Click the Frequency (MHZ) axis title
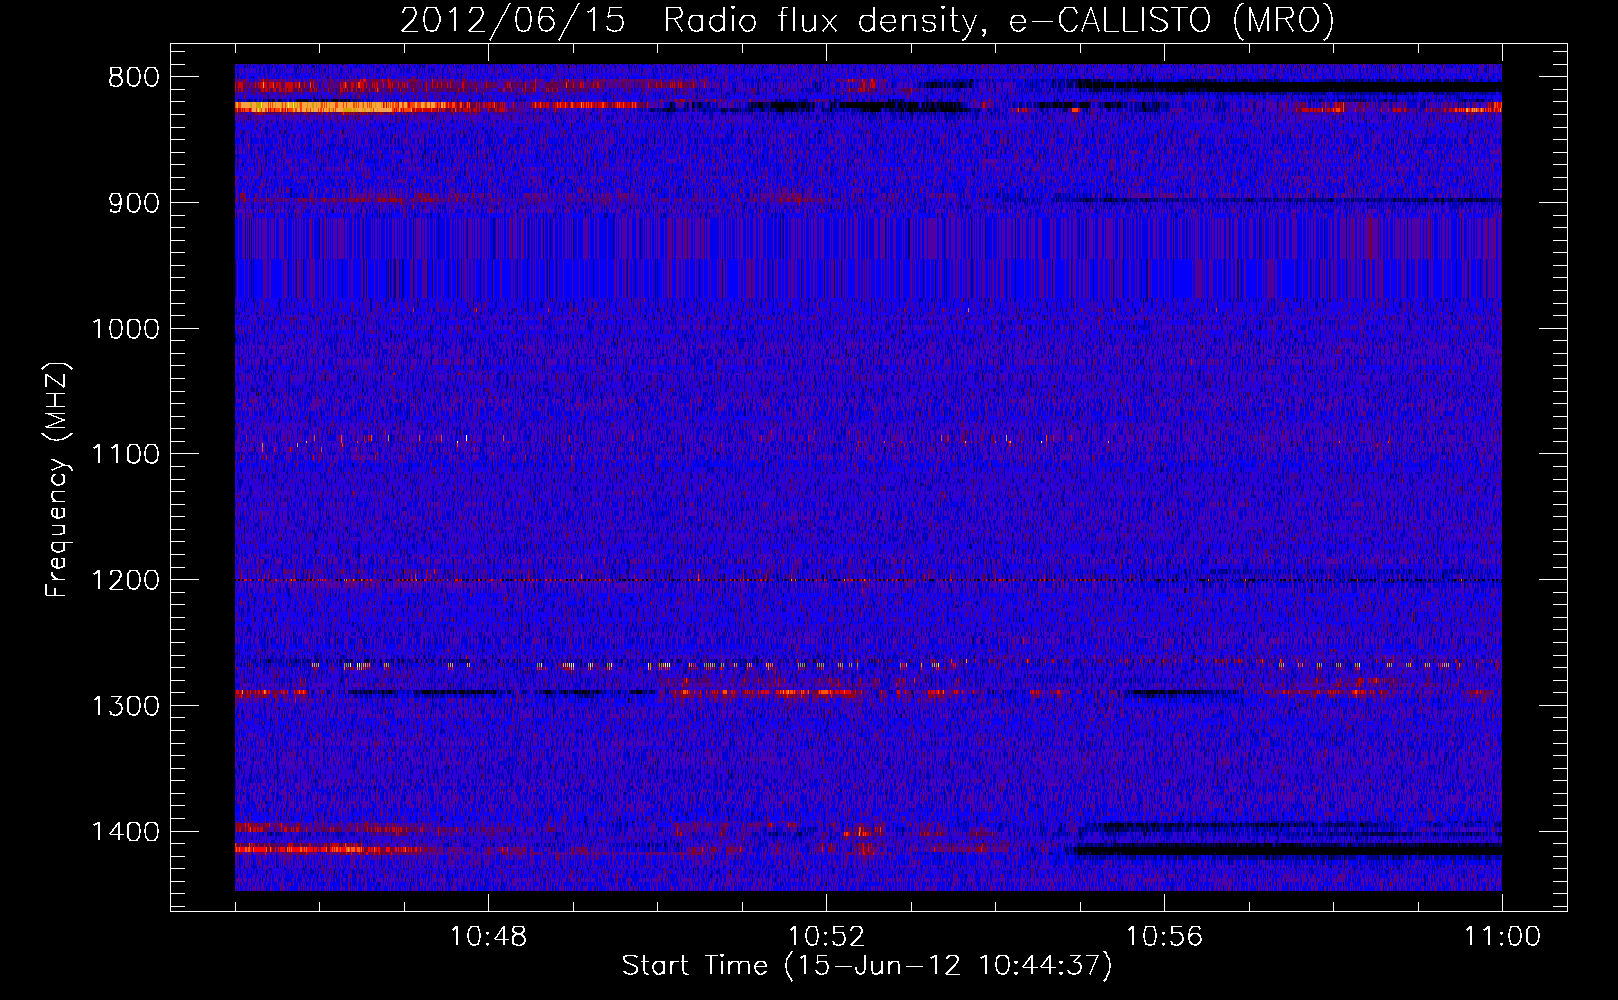 pos(58,480)
